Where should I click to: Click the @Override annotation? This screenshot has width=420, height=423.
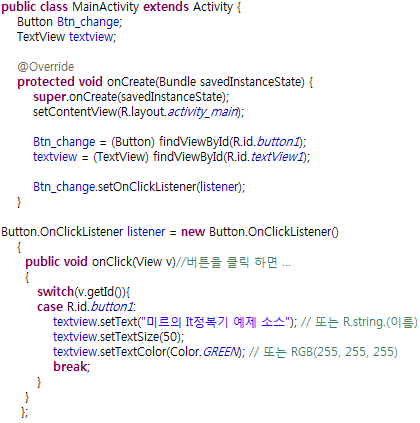pyautogui.click(x=46, y=67)
